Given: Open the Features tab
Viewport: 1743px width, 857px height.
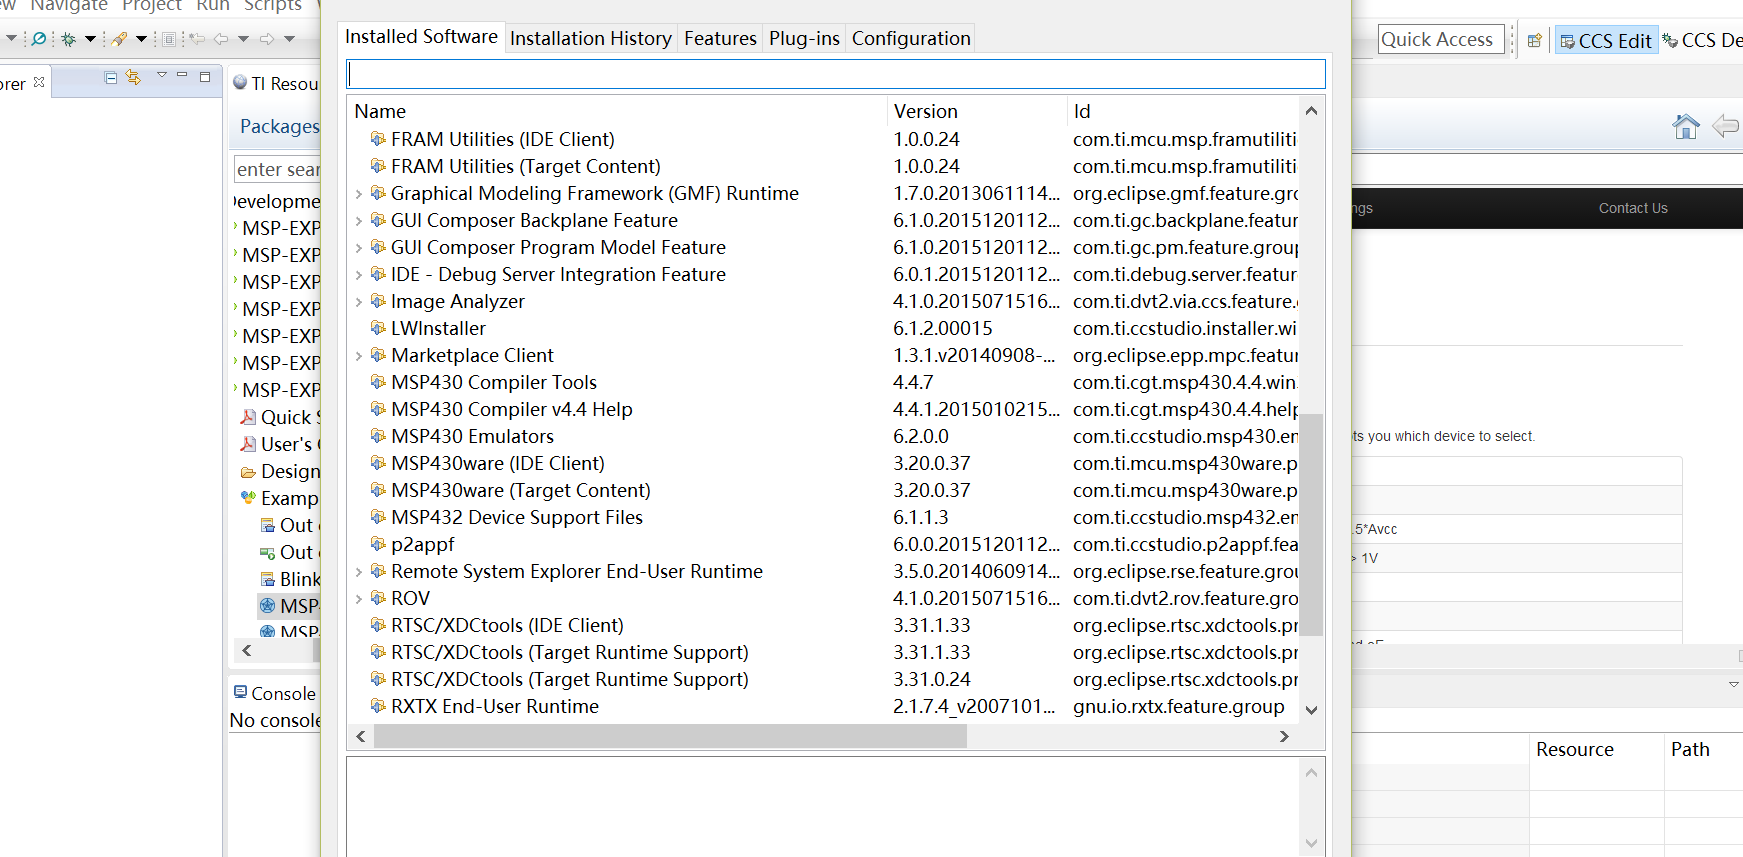Looking at the screenshot, I should (x=720, y=38).
